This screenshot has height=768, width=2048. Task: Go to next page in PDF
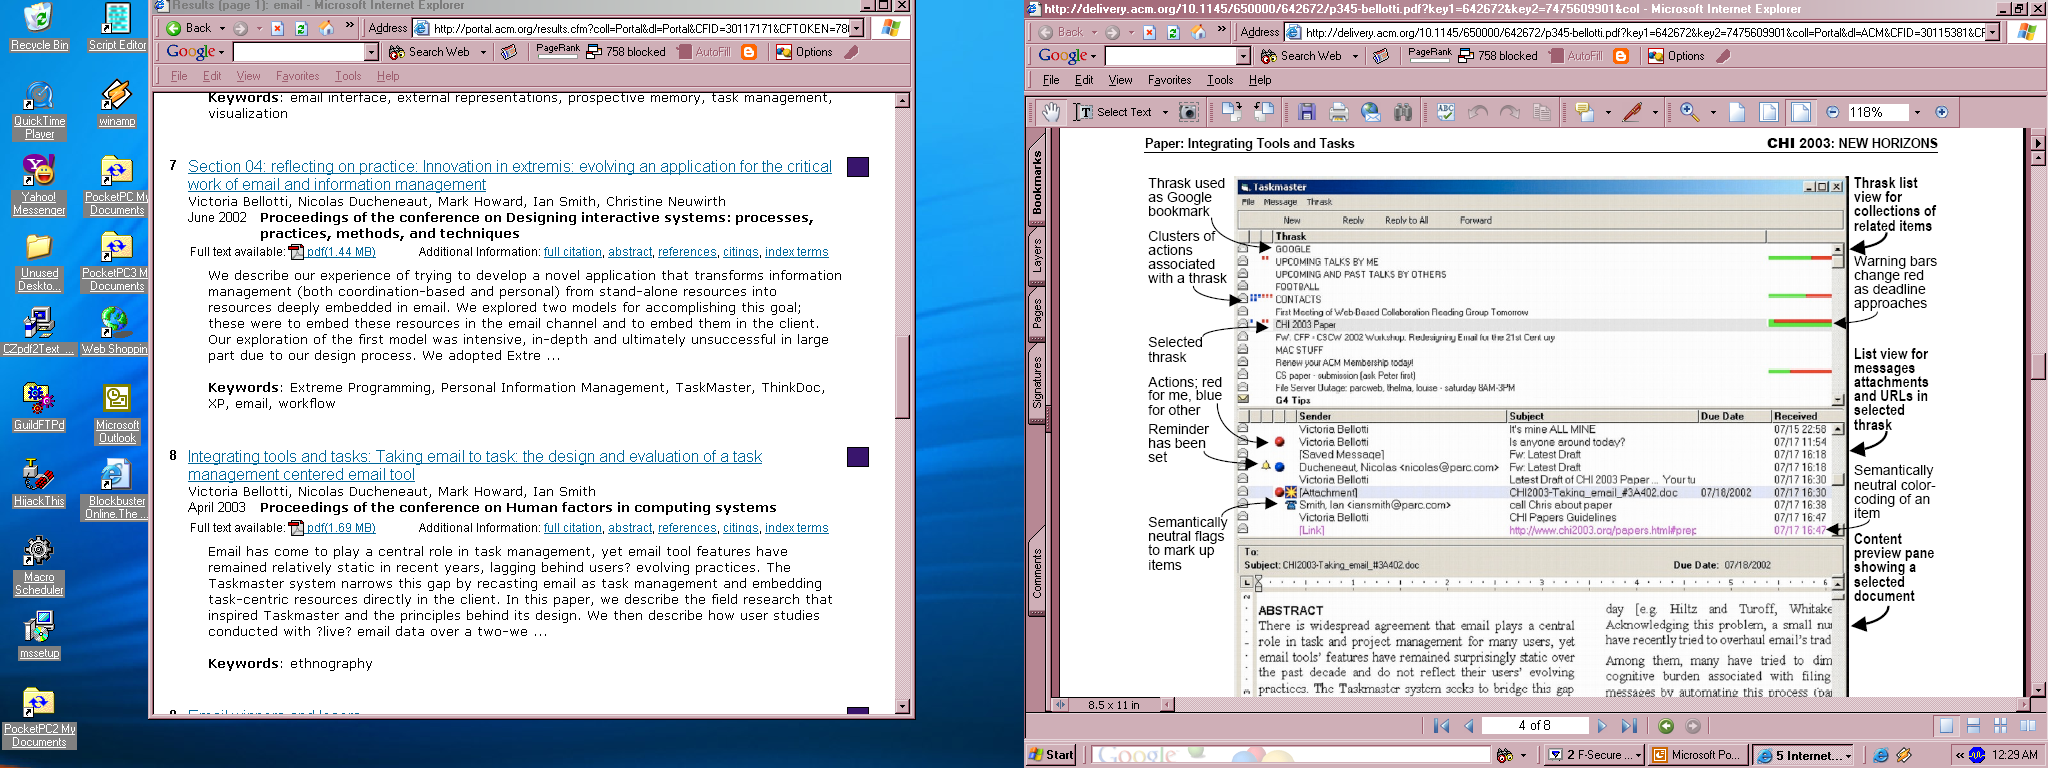[1602, 726]
